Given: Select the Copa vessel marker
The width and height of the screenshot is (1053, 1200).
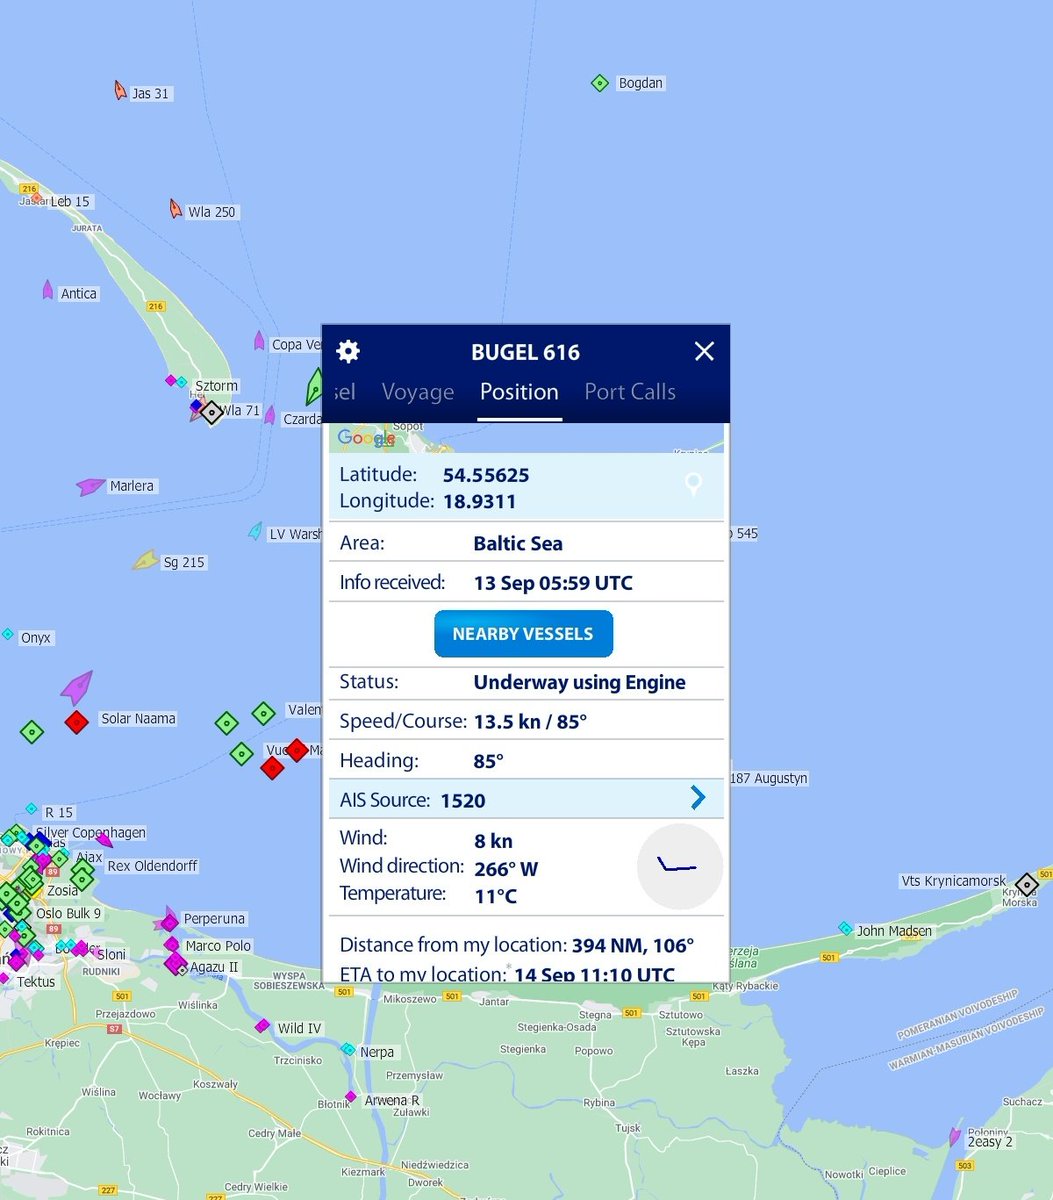Looking at the screenshot, I should click(x=259, y=341).
